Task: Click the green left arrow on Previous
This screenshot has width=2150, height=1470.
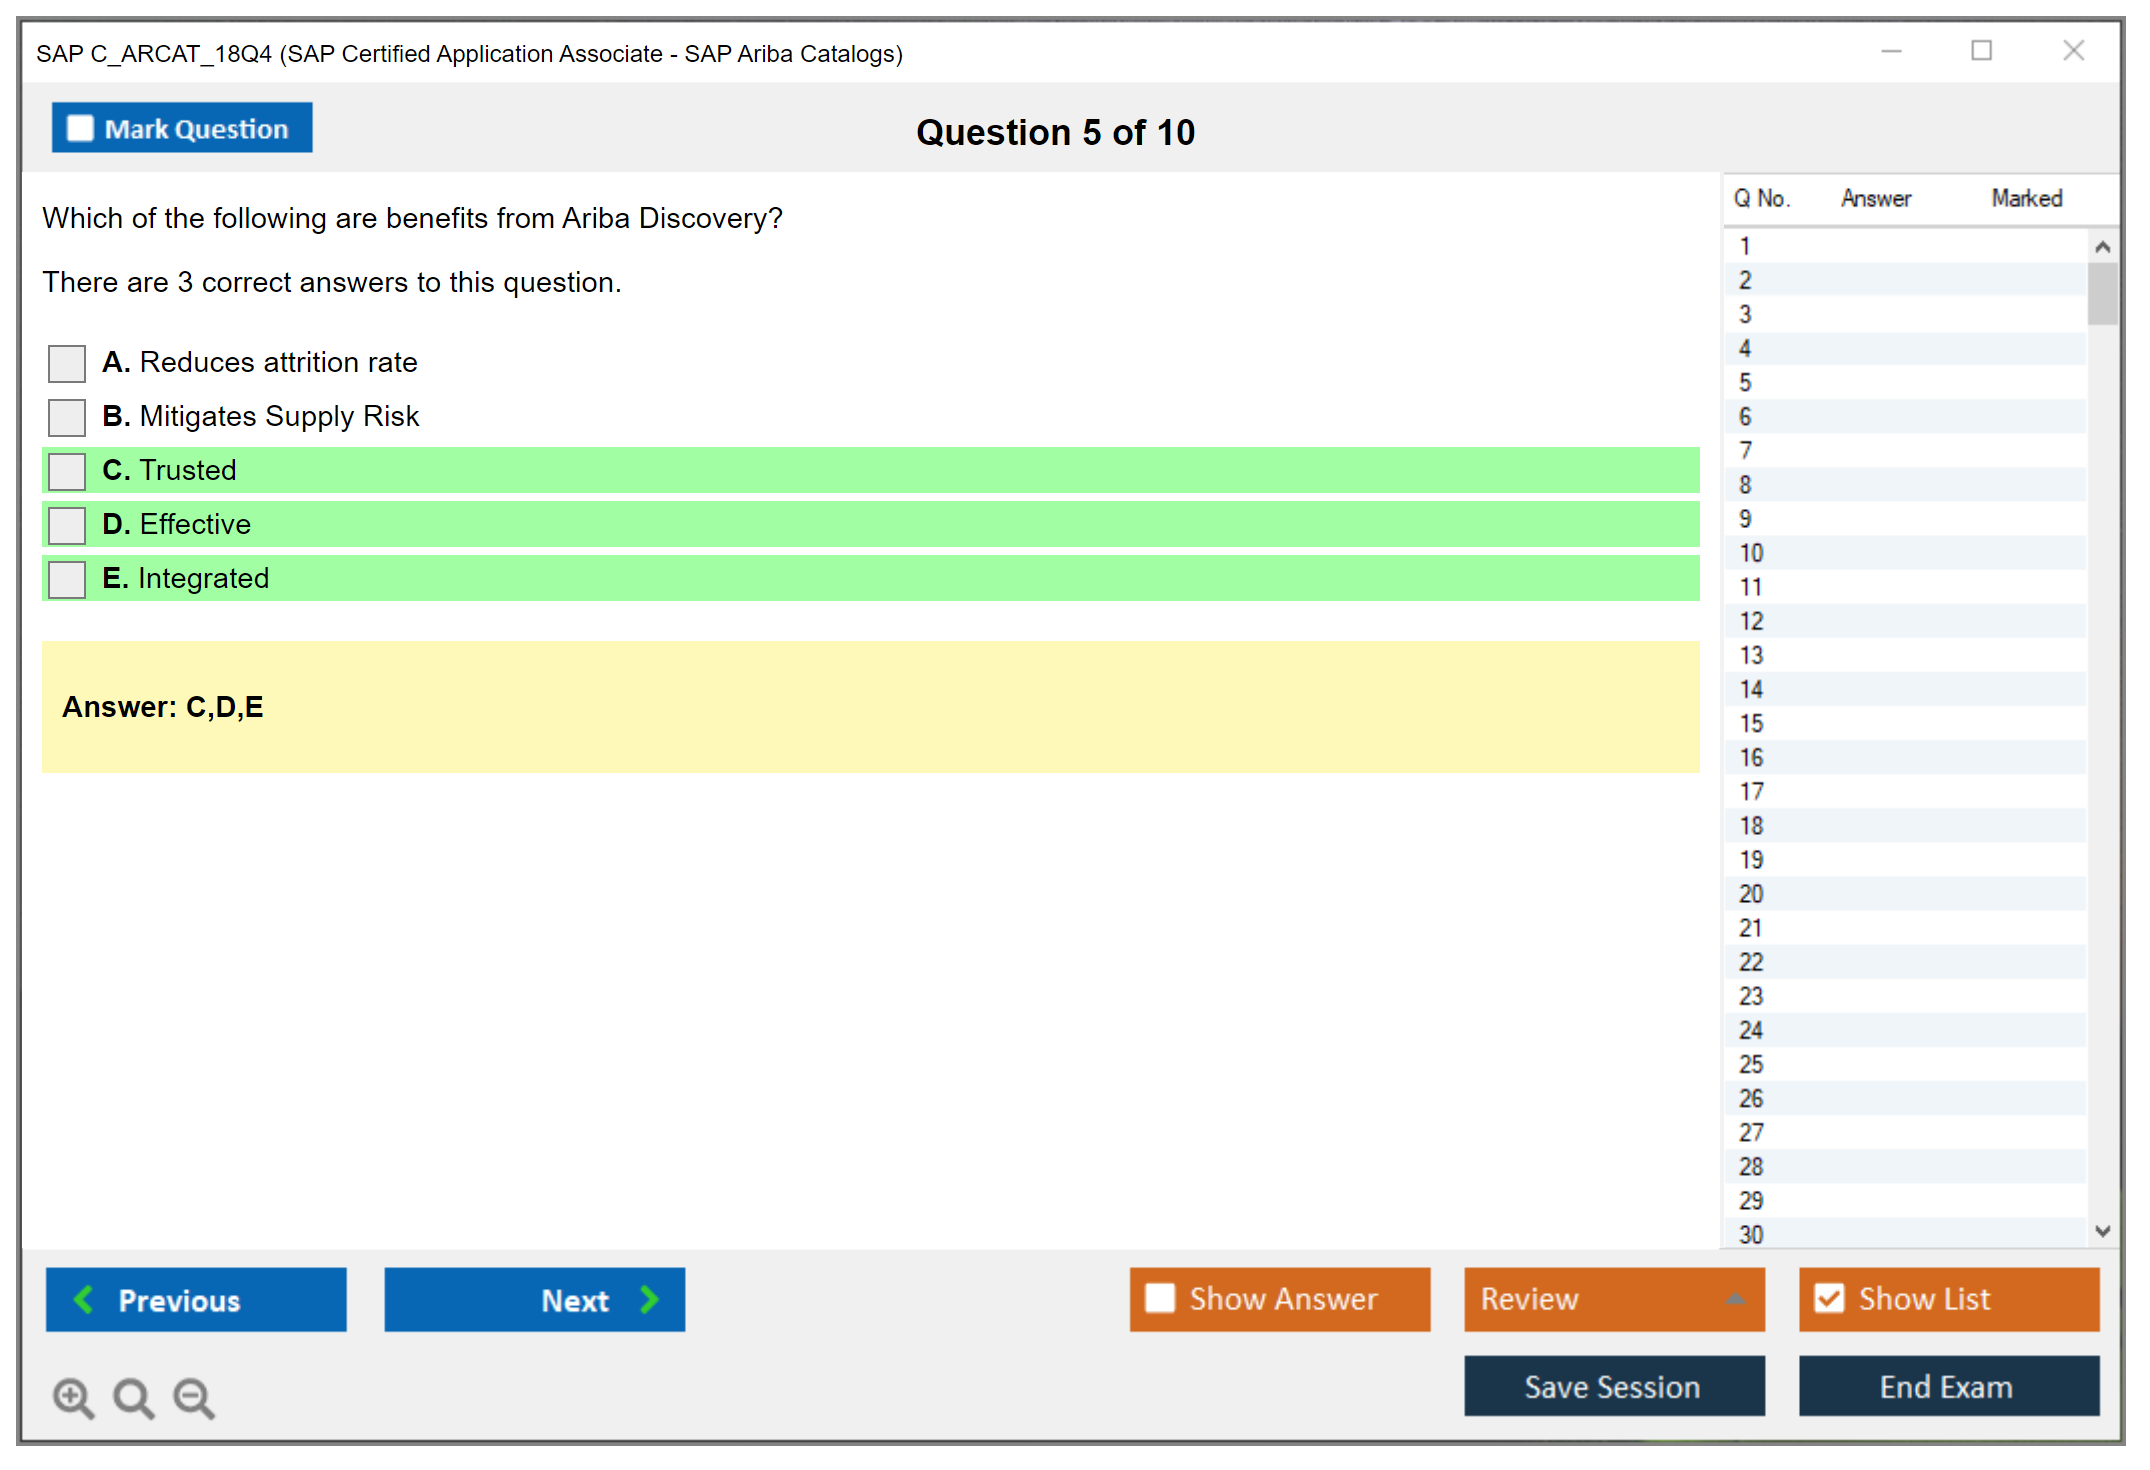Action: (x=84, y=1299)
